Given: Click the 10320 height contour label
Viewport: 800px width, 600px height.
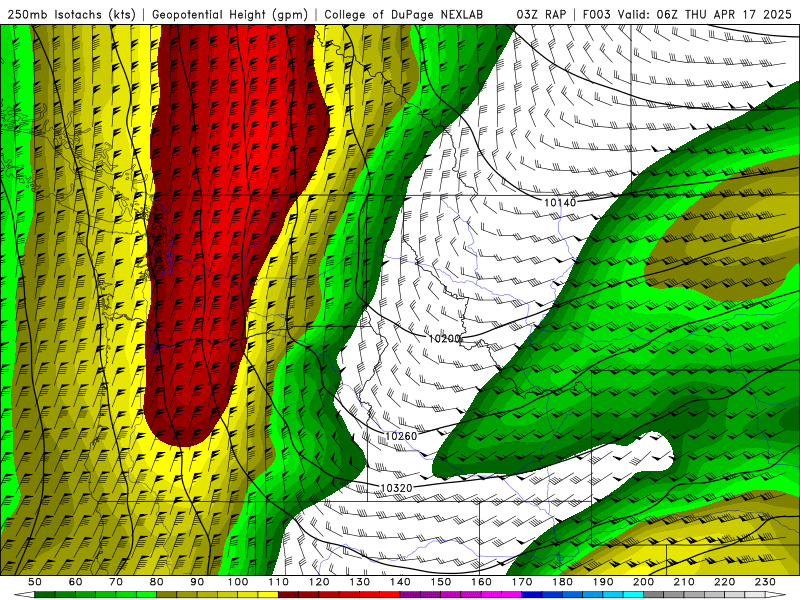Looking at the screenshot, I should click(396, 488).
